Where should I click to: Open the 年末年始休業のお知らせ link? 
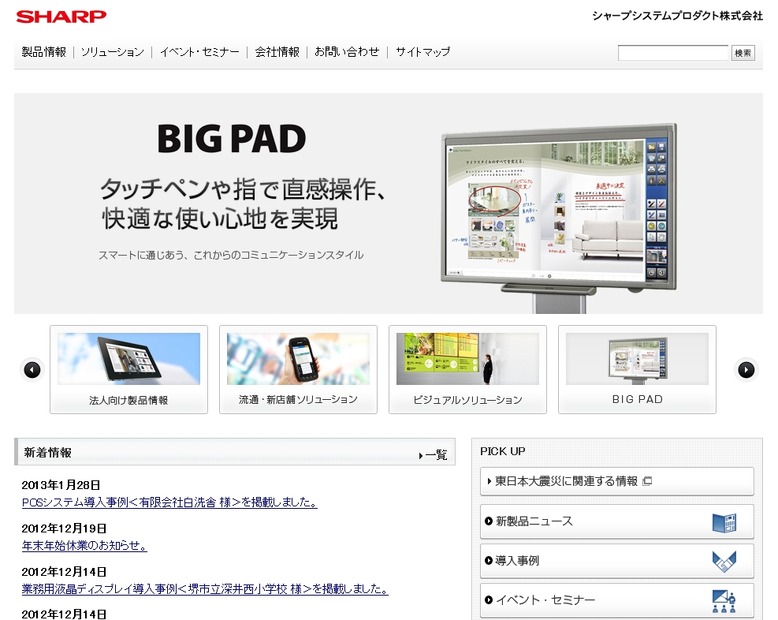tap(84, 546)
